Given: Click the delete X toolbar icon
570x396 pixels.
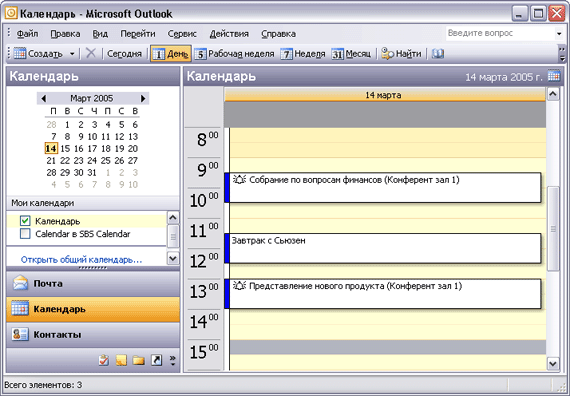Looking at the screenshot, I should coord(91,53).
